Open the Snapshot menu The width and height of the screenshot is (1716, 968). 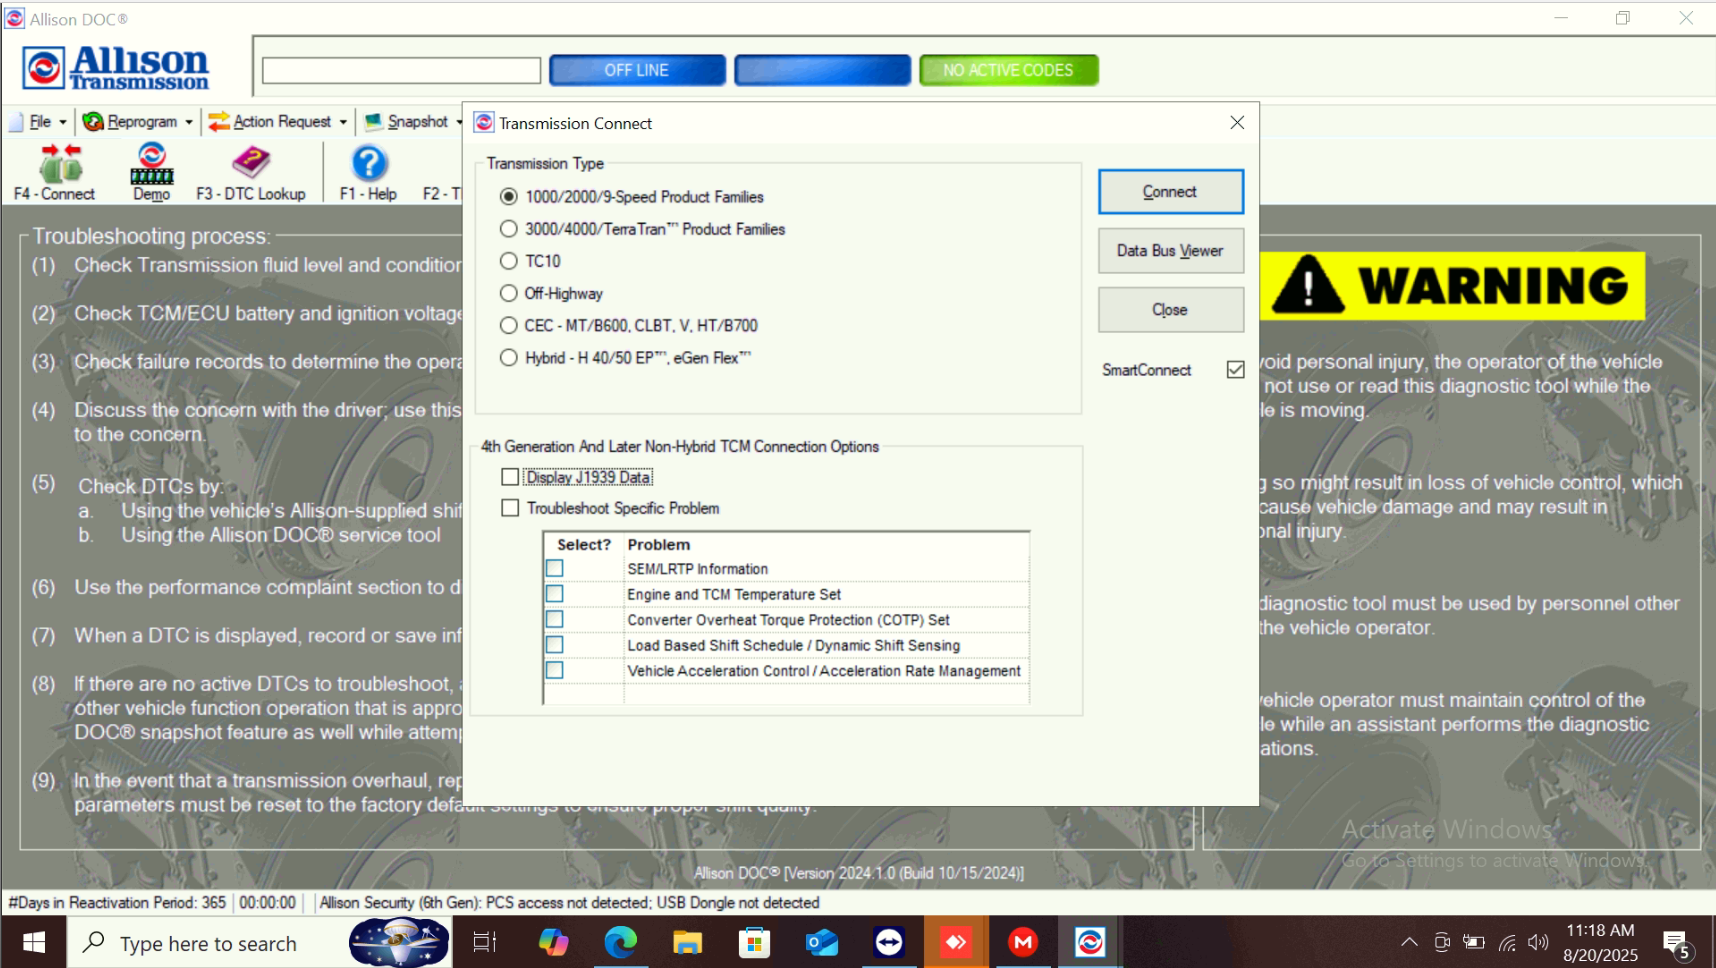[x=418, y=121]
